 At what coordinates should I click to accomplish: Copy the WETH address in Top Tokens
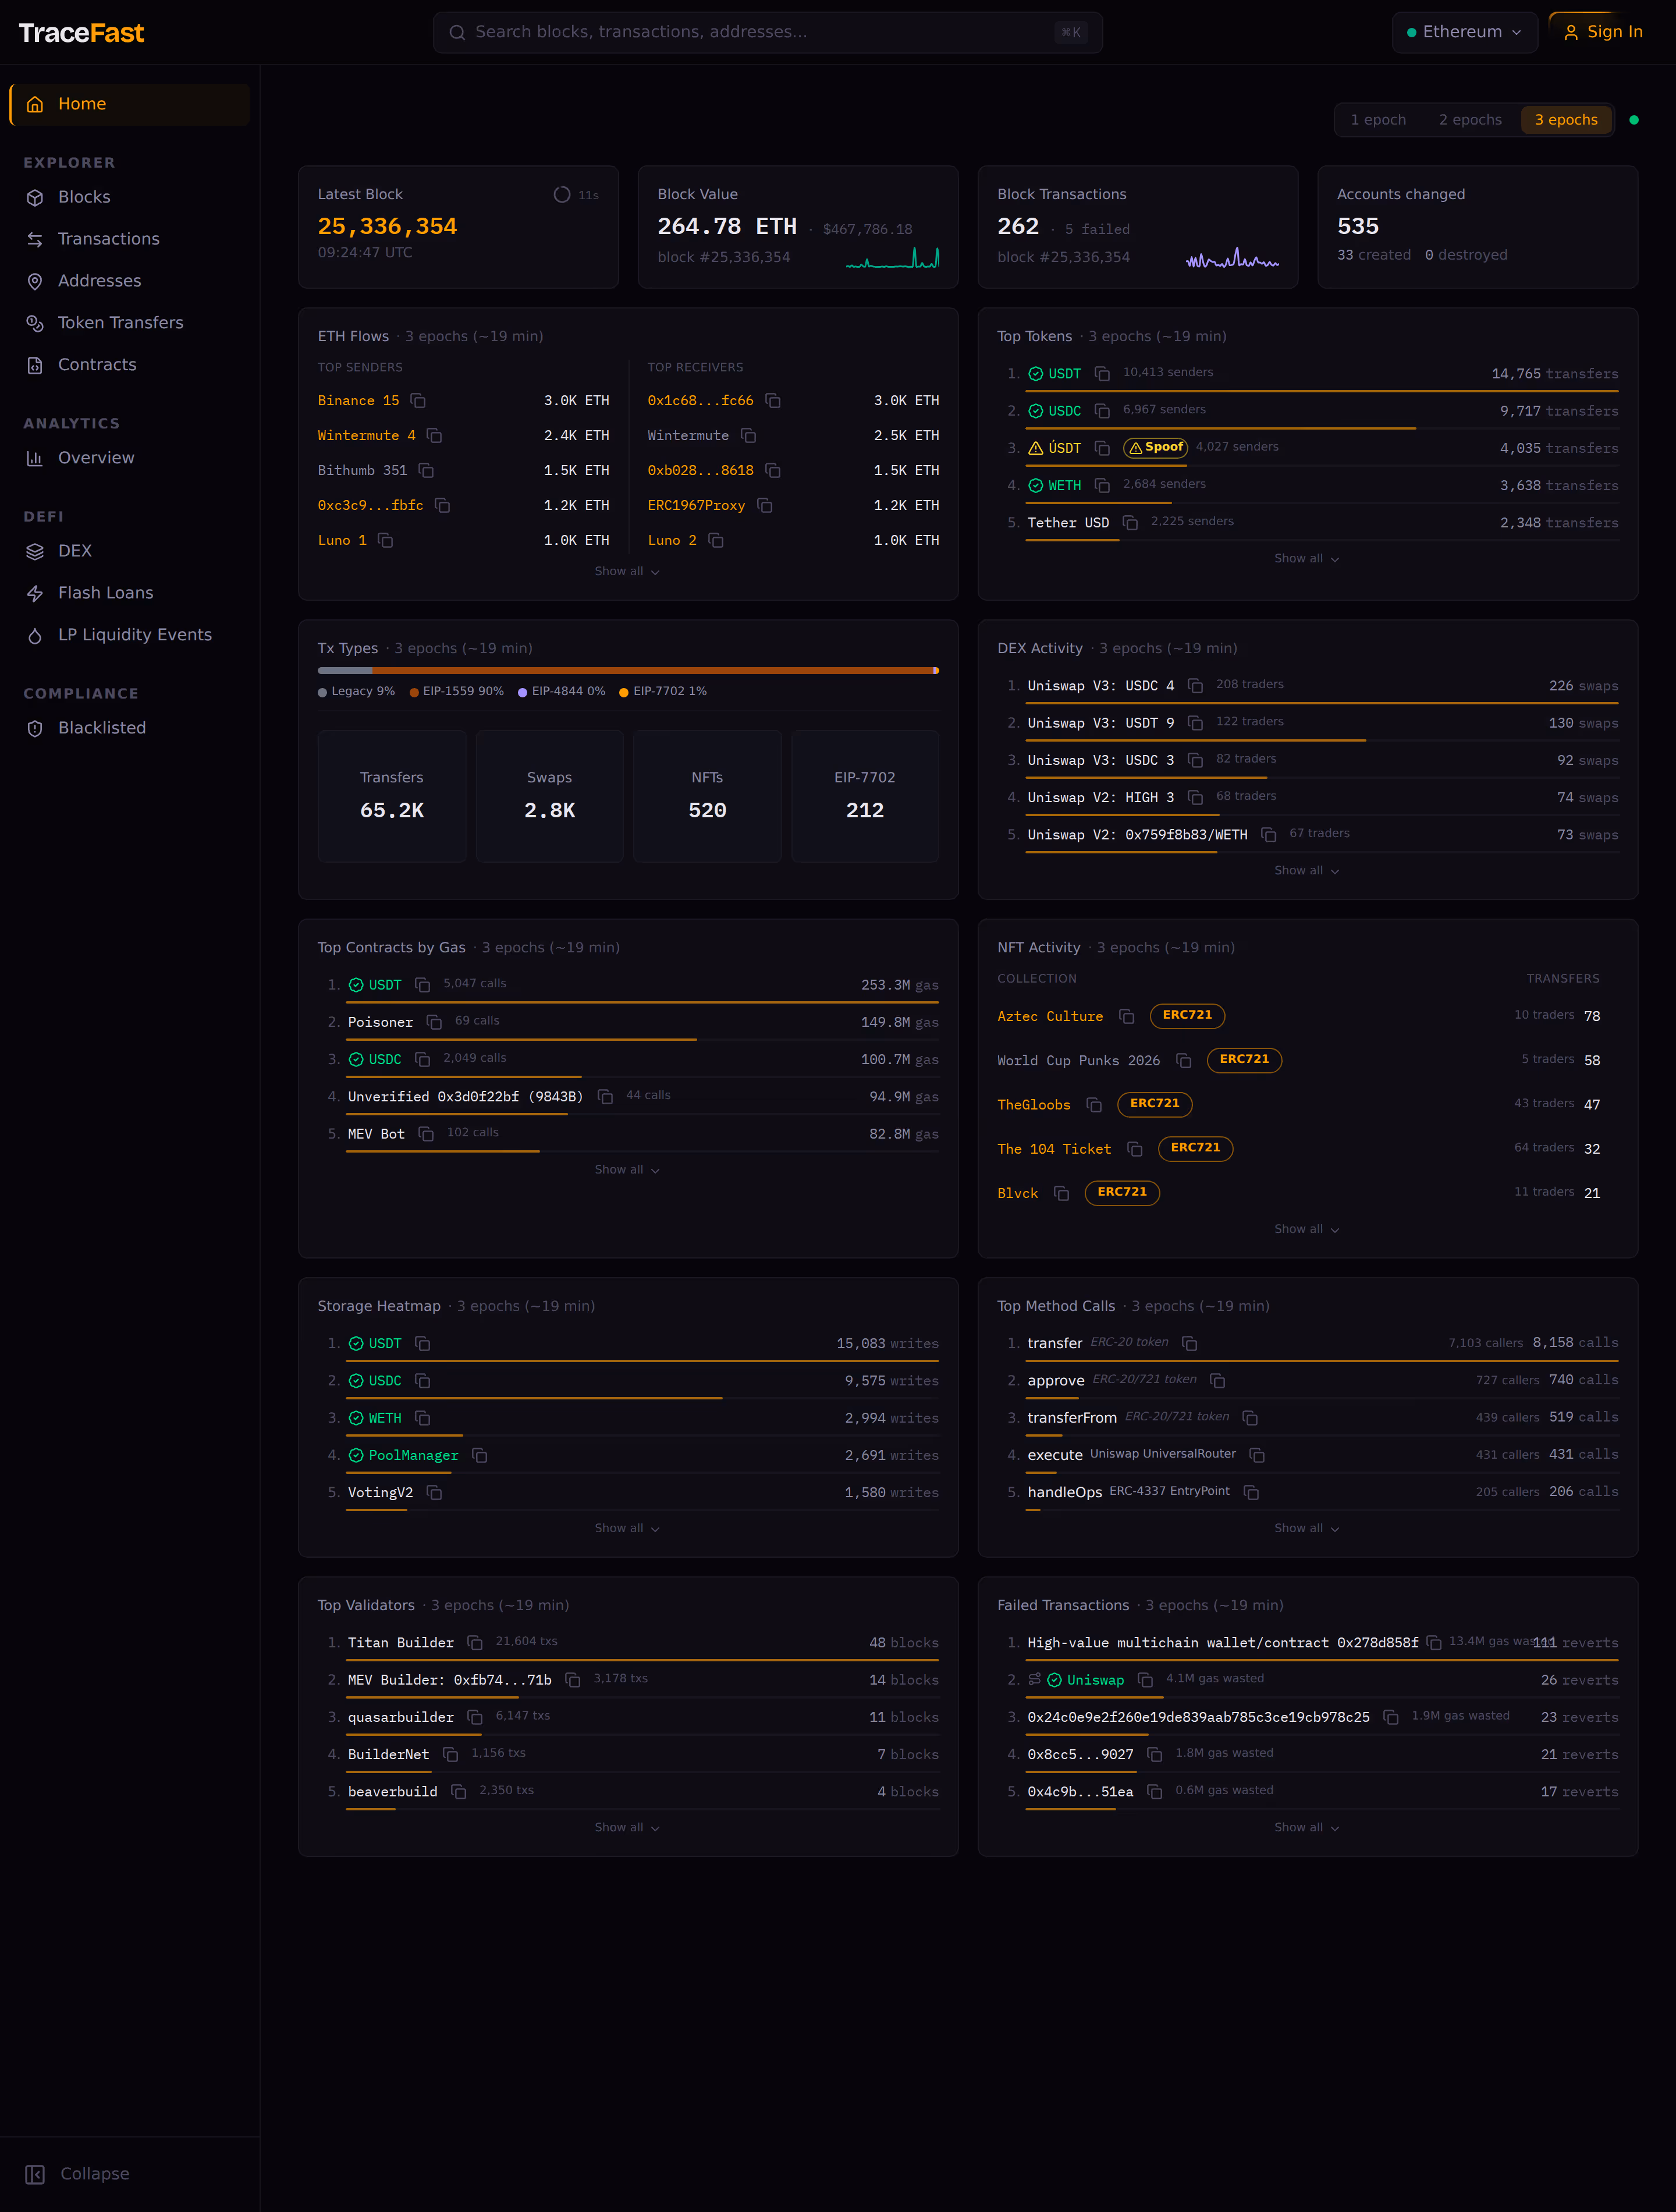[1102, 486]
